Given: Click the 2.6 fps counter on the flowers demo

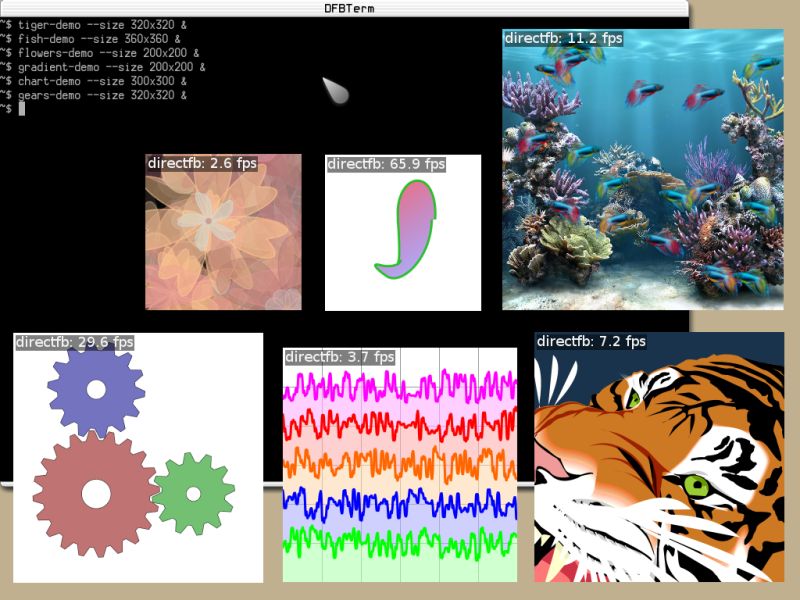Looking at the screenshot, I should pyautogui.click(x=200, y=162).
